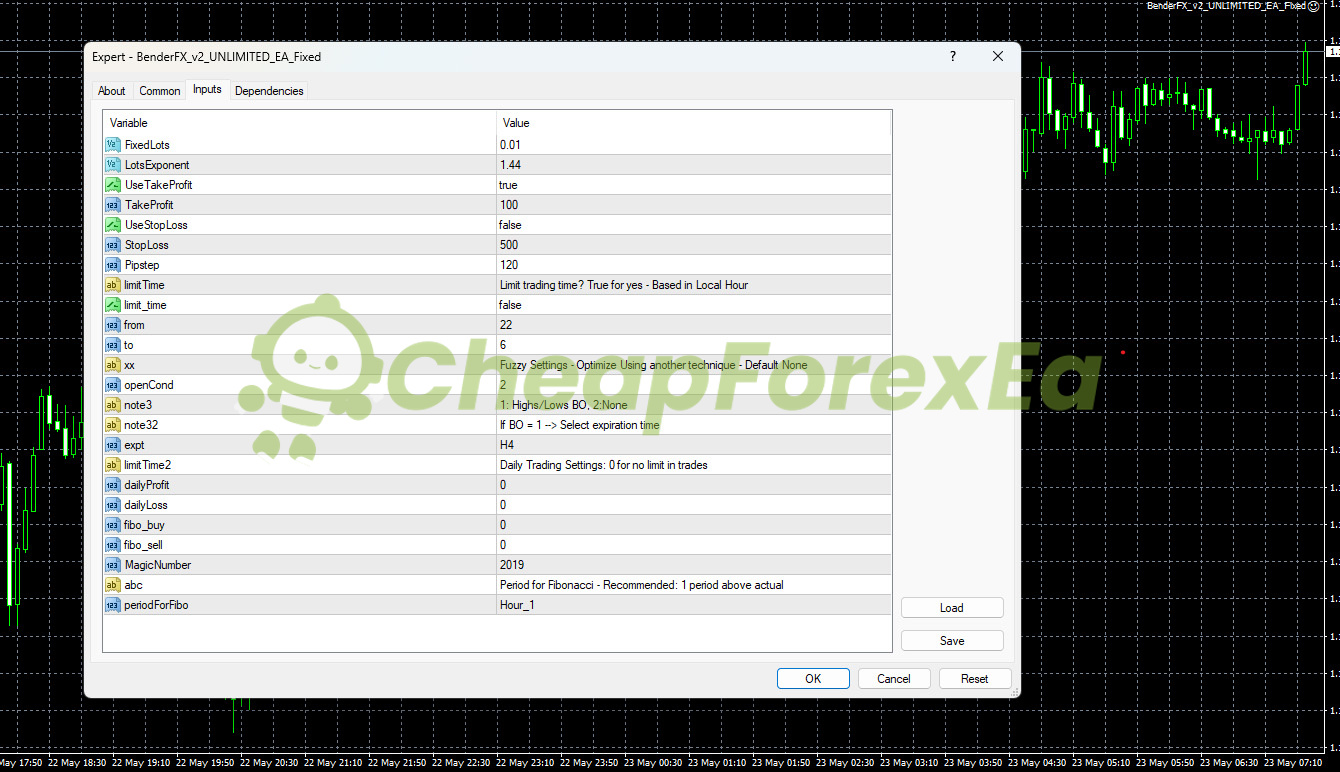
Task: Click the xx string icon
Action: [x=112, y=365]
